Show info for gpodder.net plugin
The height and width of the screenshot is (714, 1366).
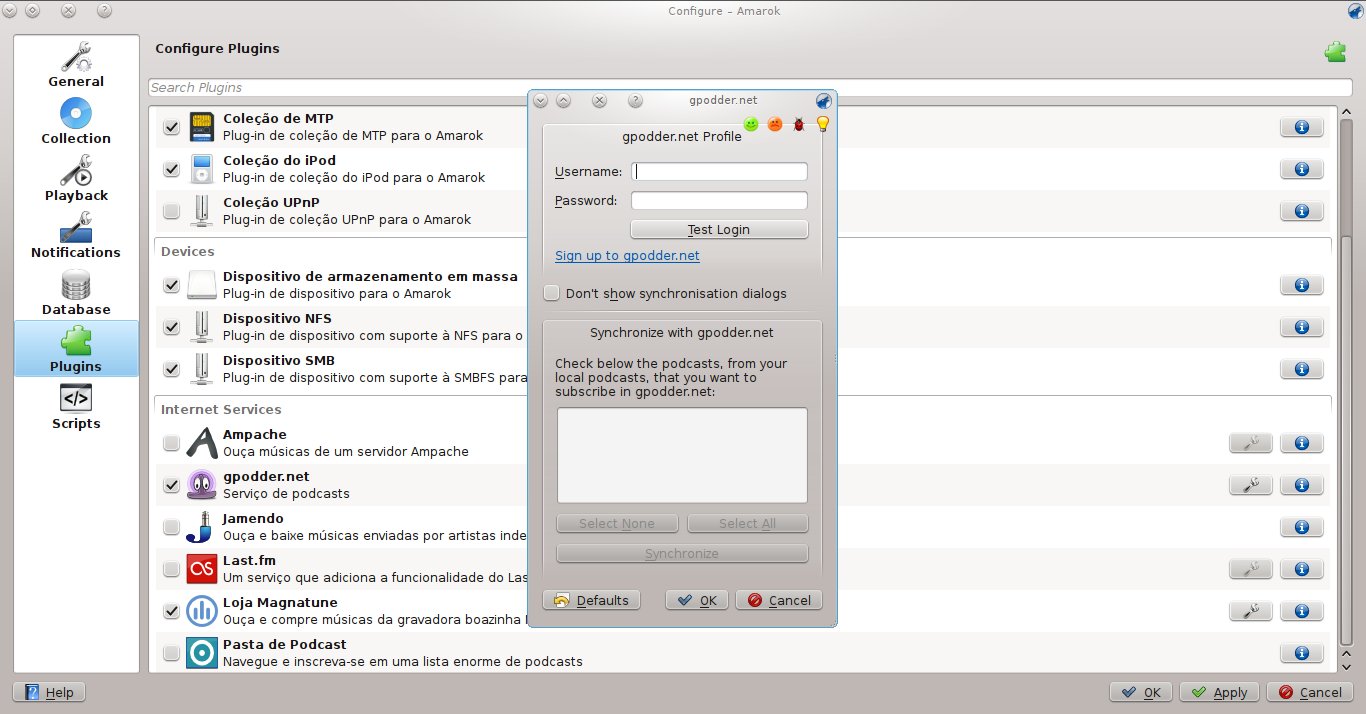coord(1302,485)
